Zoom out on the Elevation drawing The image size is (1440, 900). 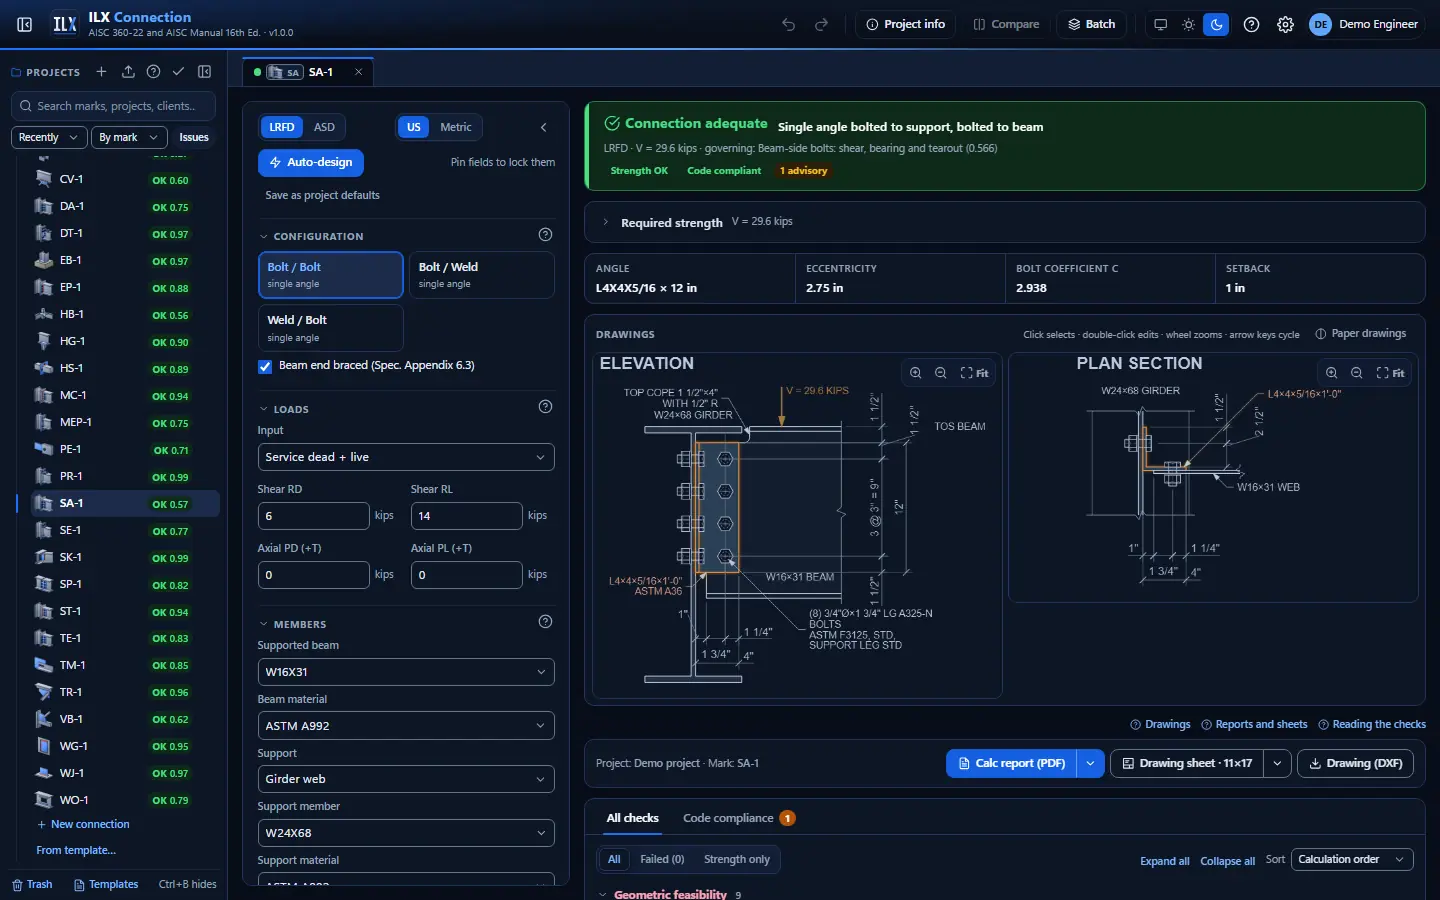(x=941, y=373)
